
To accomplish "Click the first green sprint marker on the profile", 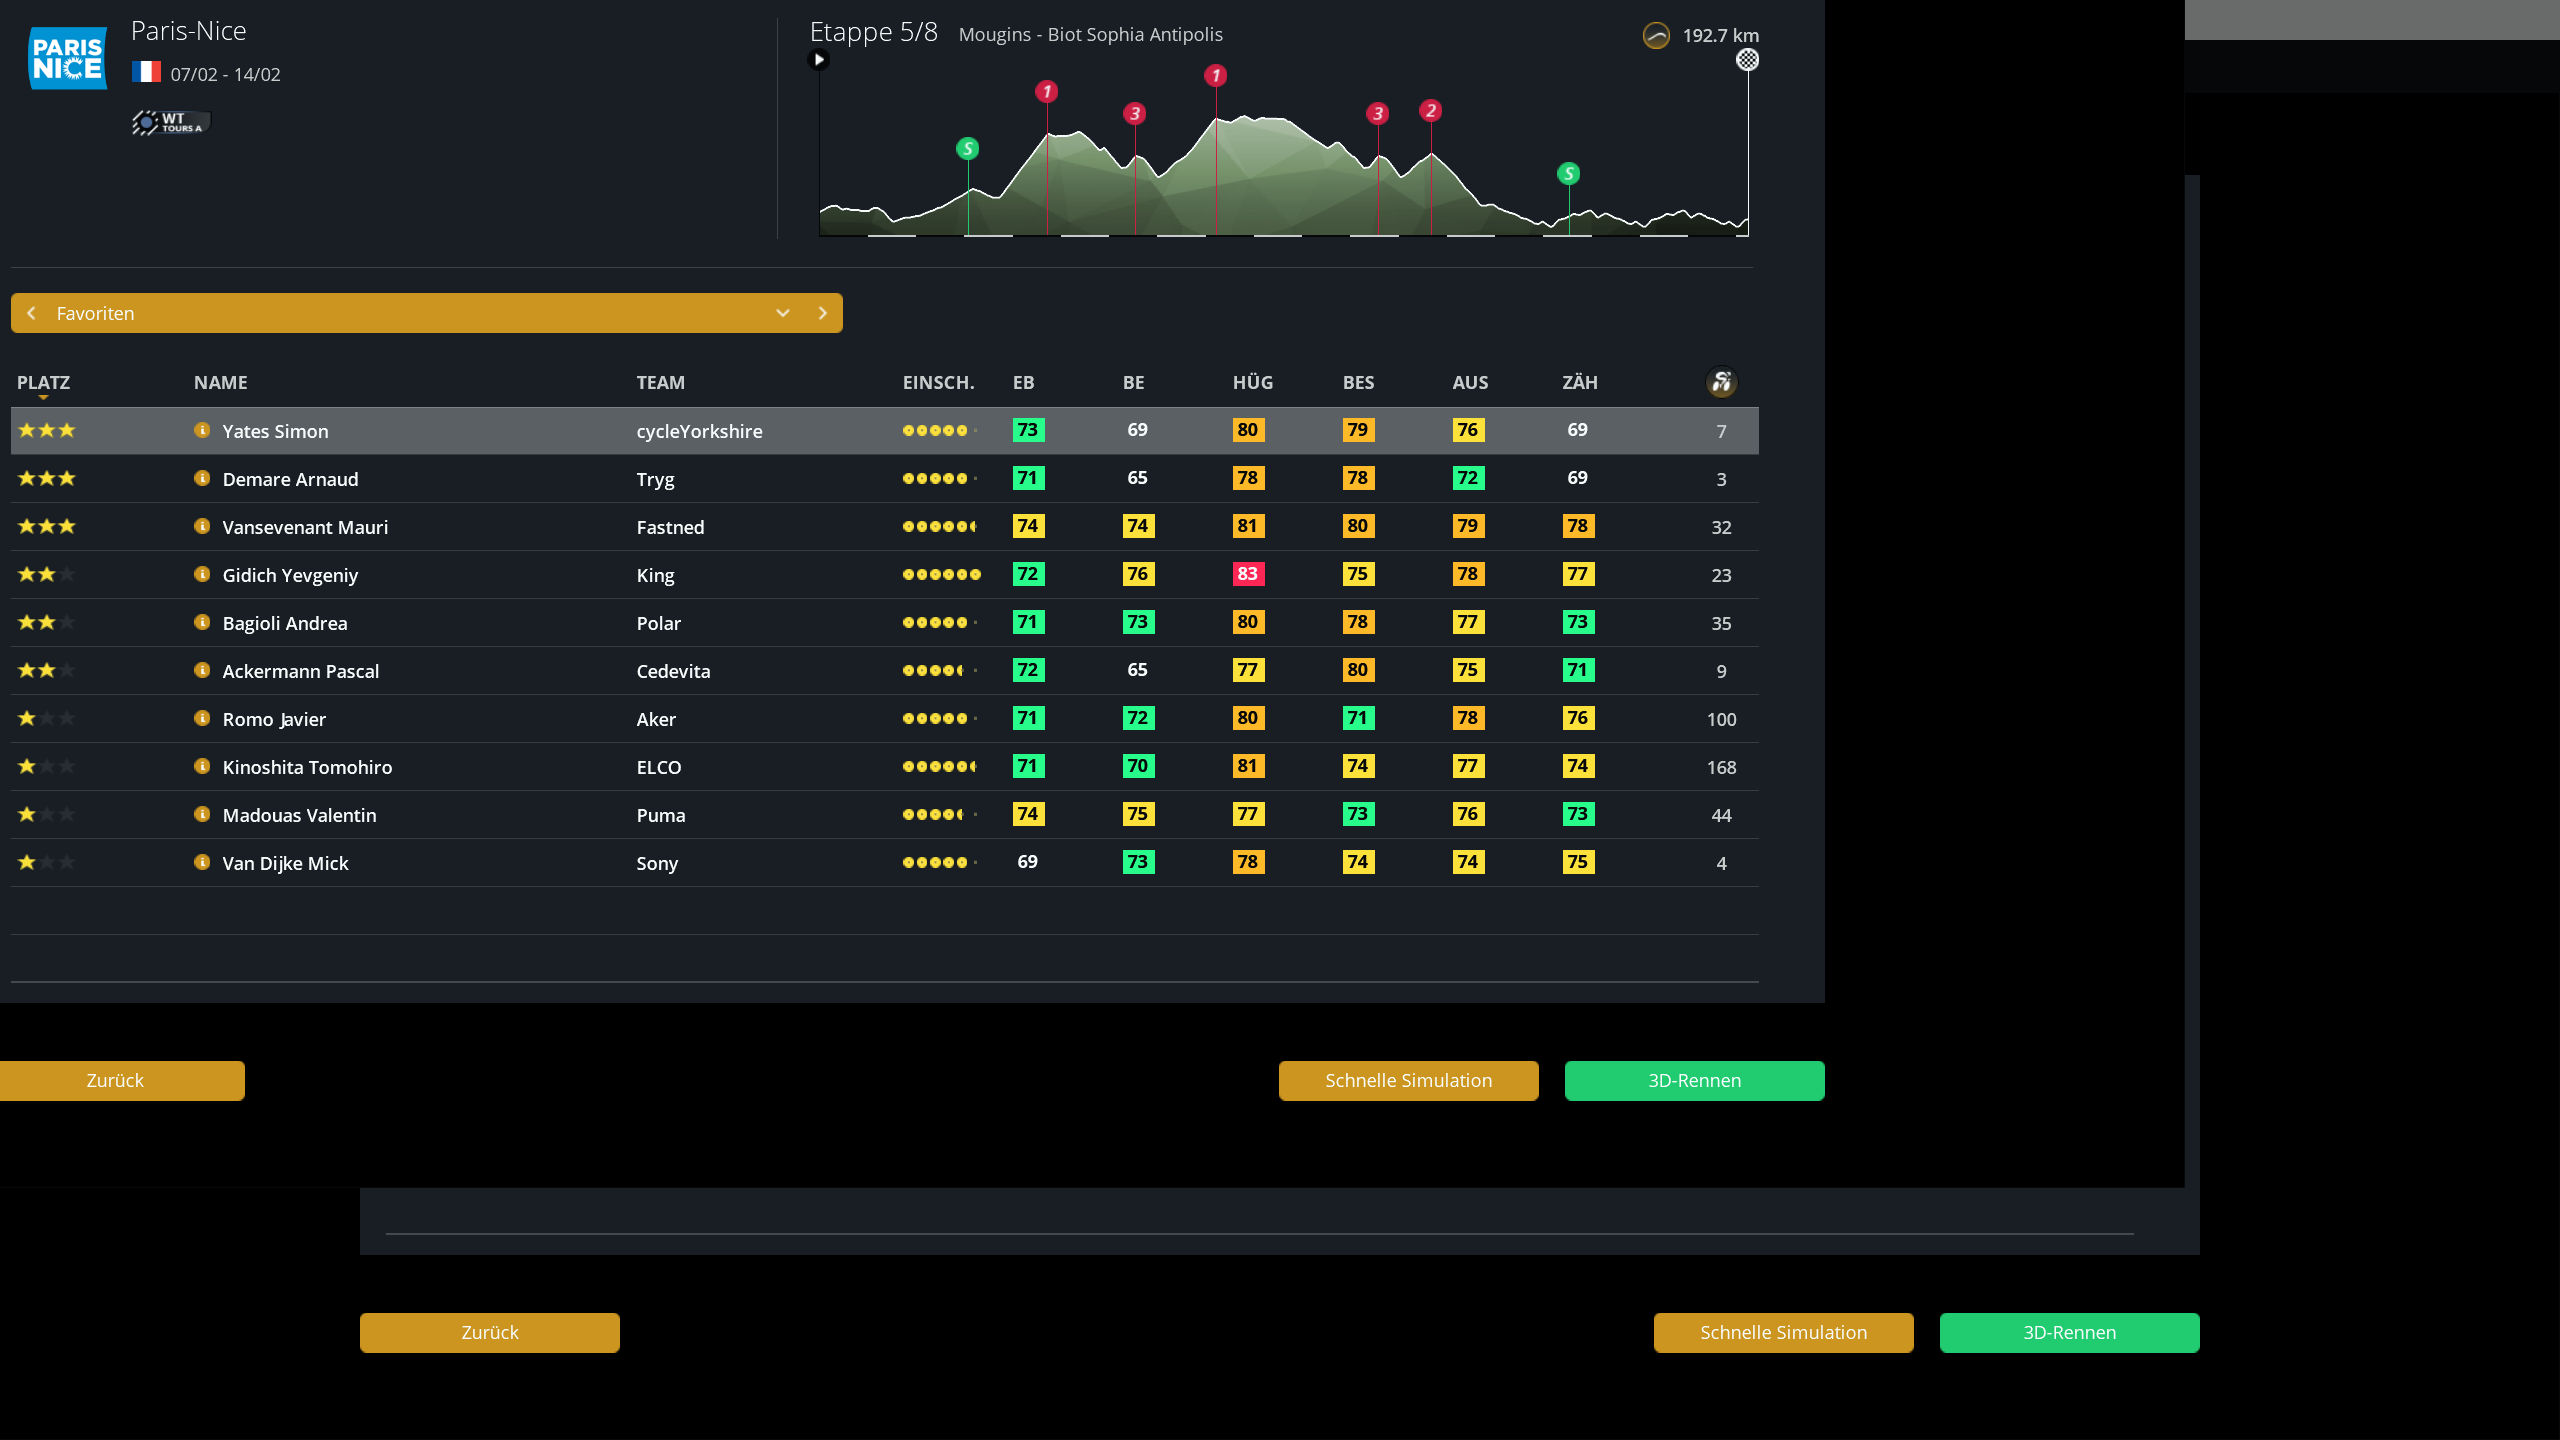I will [x=967, y=149].
